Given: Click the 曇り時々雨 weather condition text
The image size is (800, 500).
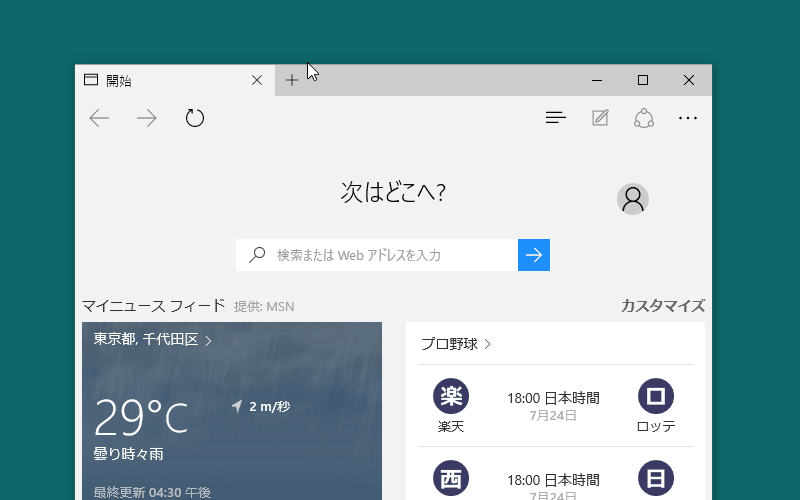Looking at the screenshot, I should (129, 454).
